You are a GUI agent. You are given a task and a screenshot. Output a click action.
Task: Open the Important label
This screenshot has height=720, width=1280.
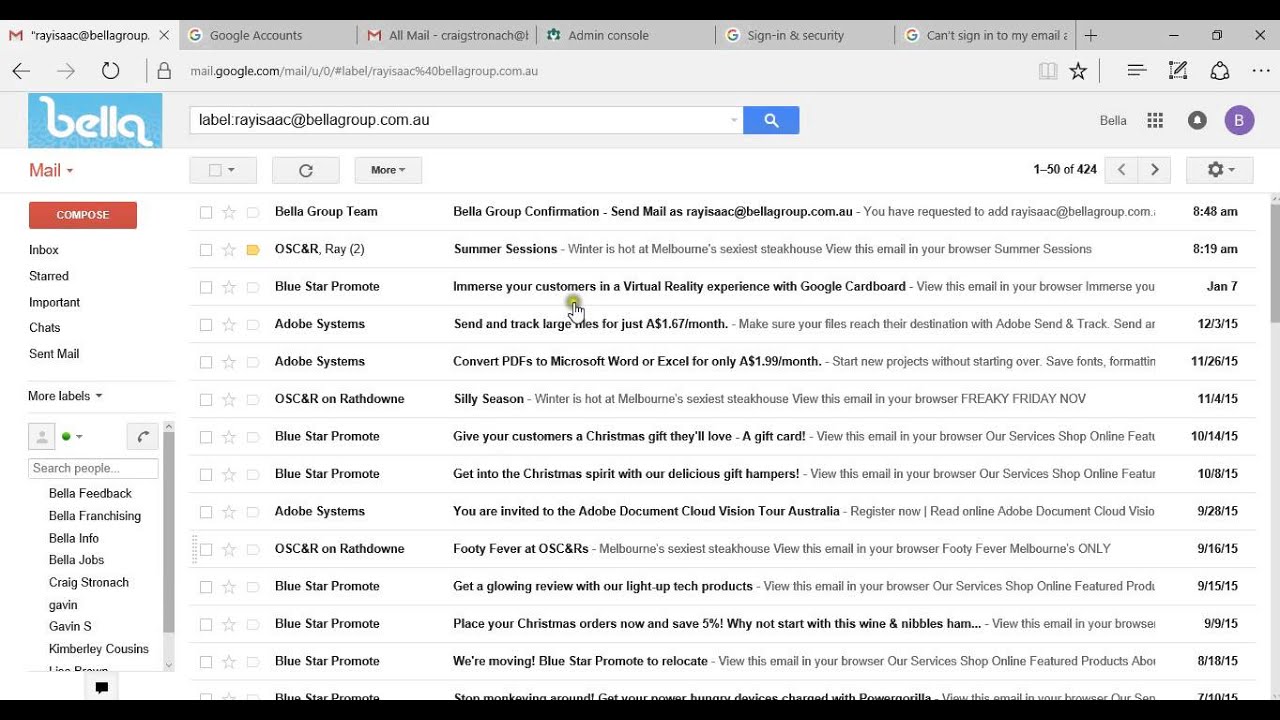click(x=54, y=302)
